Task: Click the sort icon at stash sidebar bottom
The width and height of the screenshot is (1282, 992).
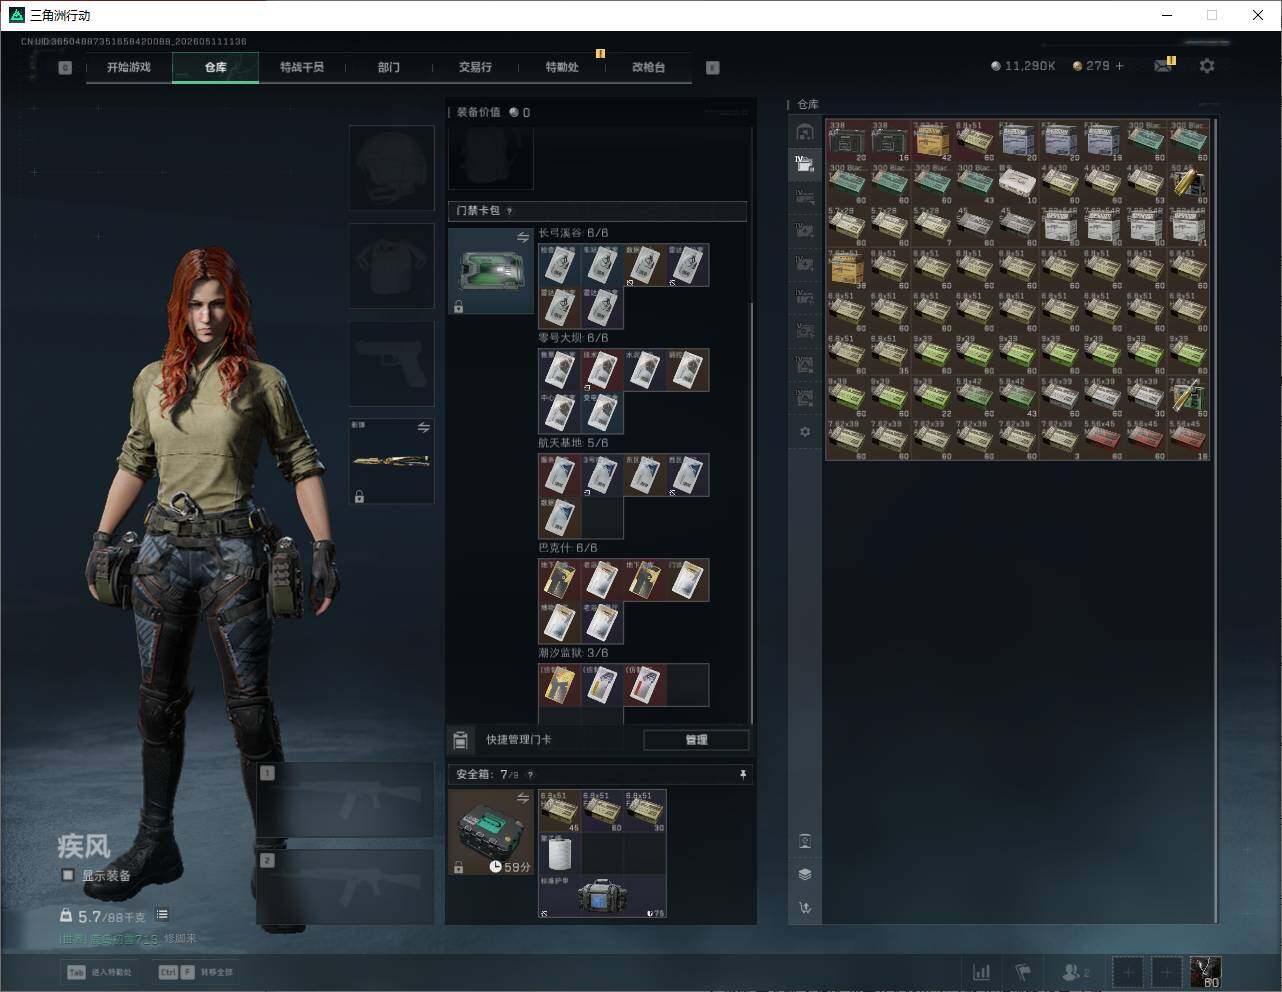Action: click(805, 908)
